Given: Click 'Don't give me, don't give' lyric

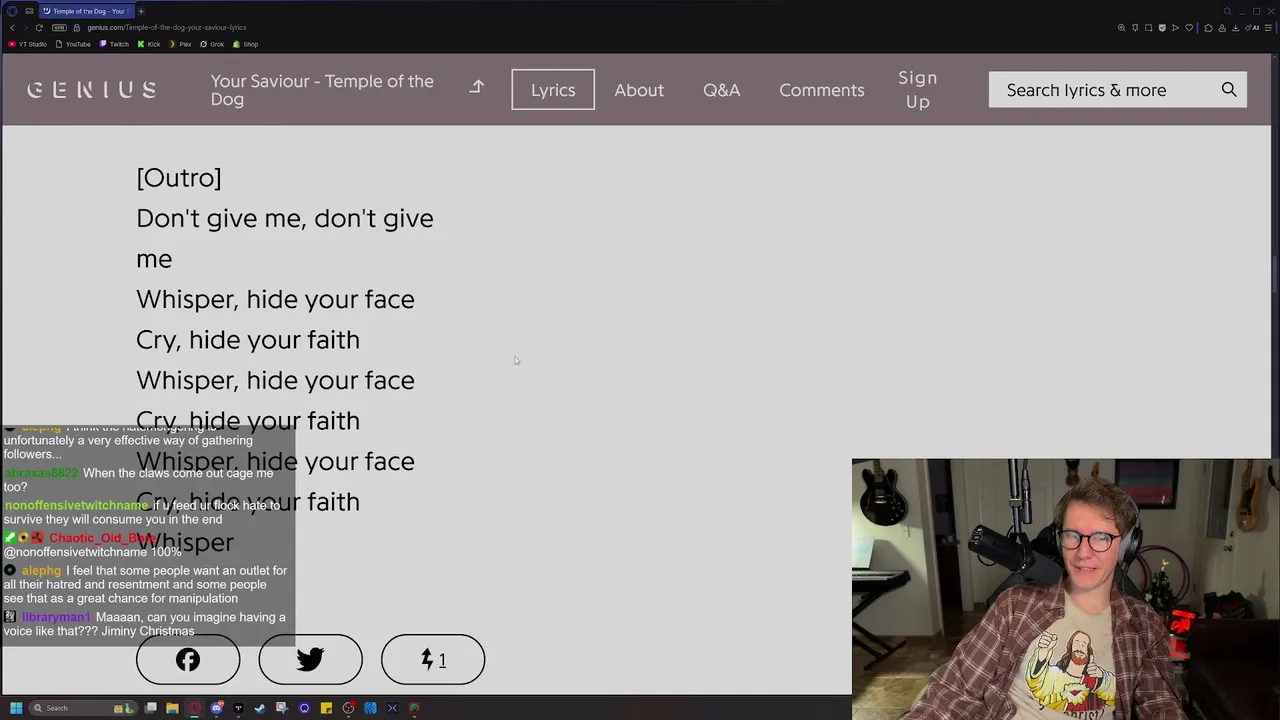Looking at the screenshot, I should click(285, 218).
